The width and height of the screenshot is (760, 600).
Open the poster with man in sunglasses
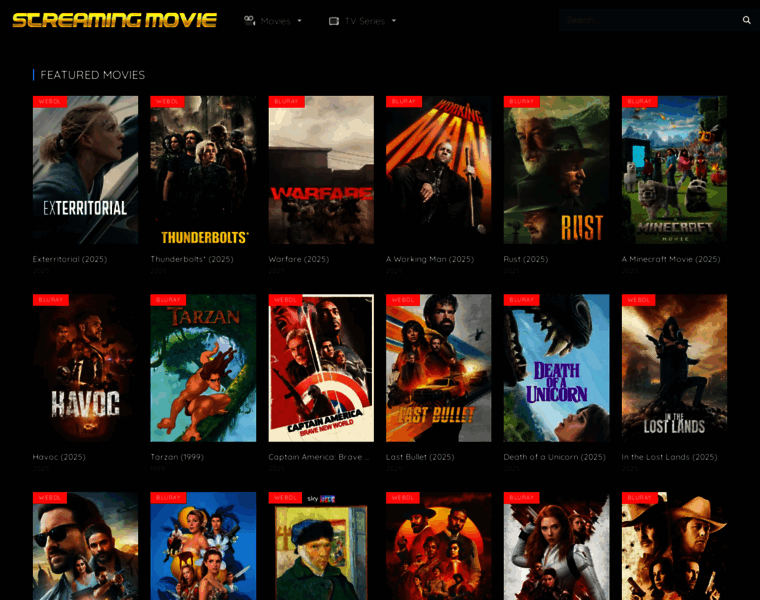pyautogui.click(x=85, y=546)
